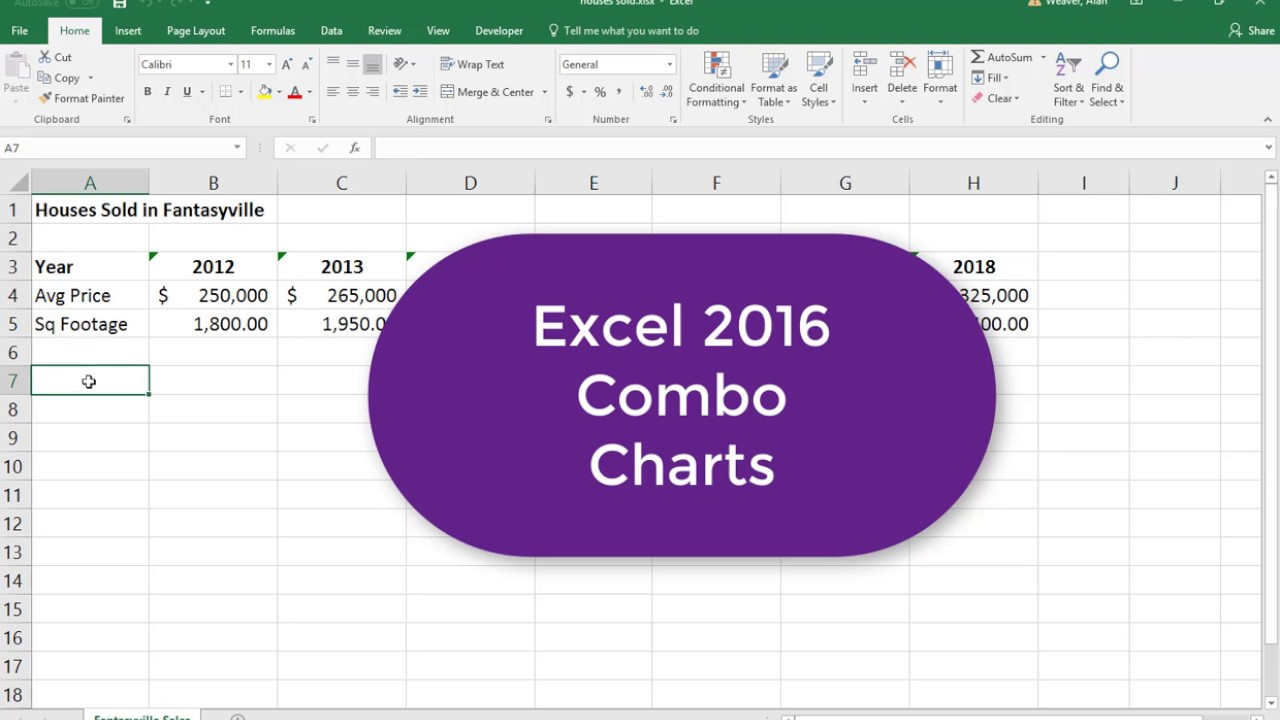Click the Insert Function fx button

[x=354, y=148]
